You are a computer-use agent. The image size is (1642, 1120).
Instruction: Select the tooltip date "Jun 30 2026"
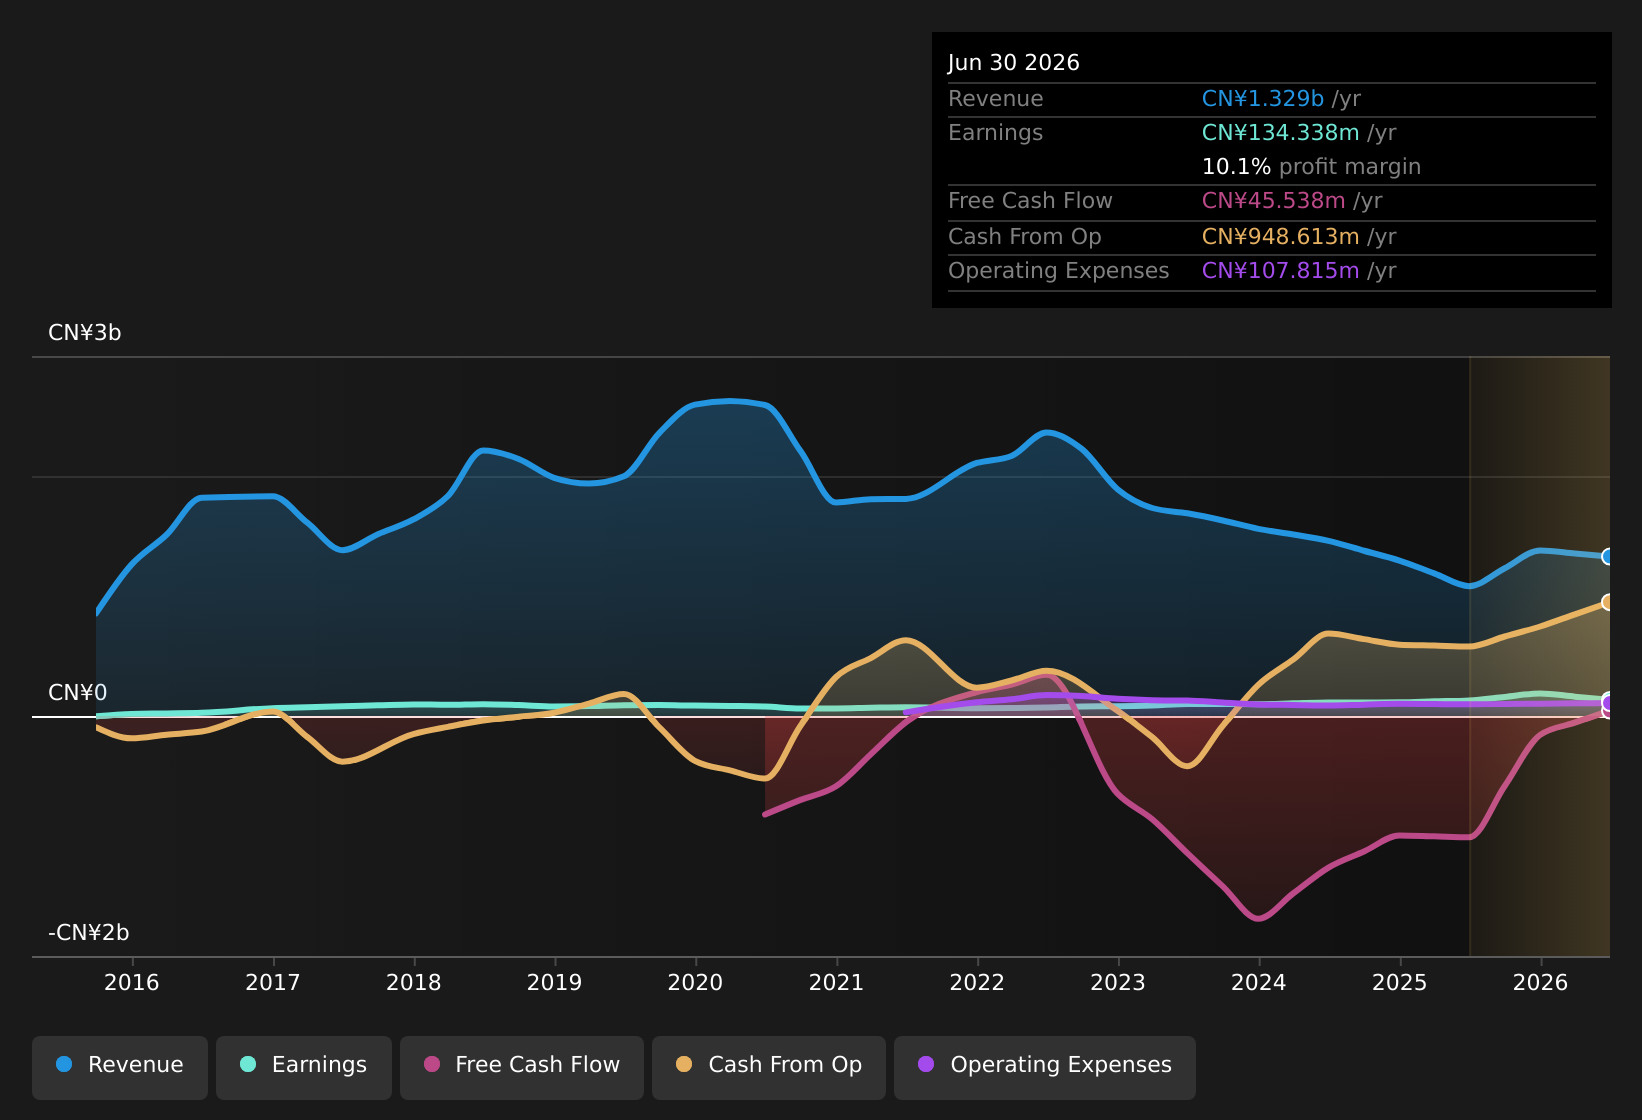pos(1014,63)
